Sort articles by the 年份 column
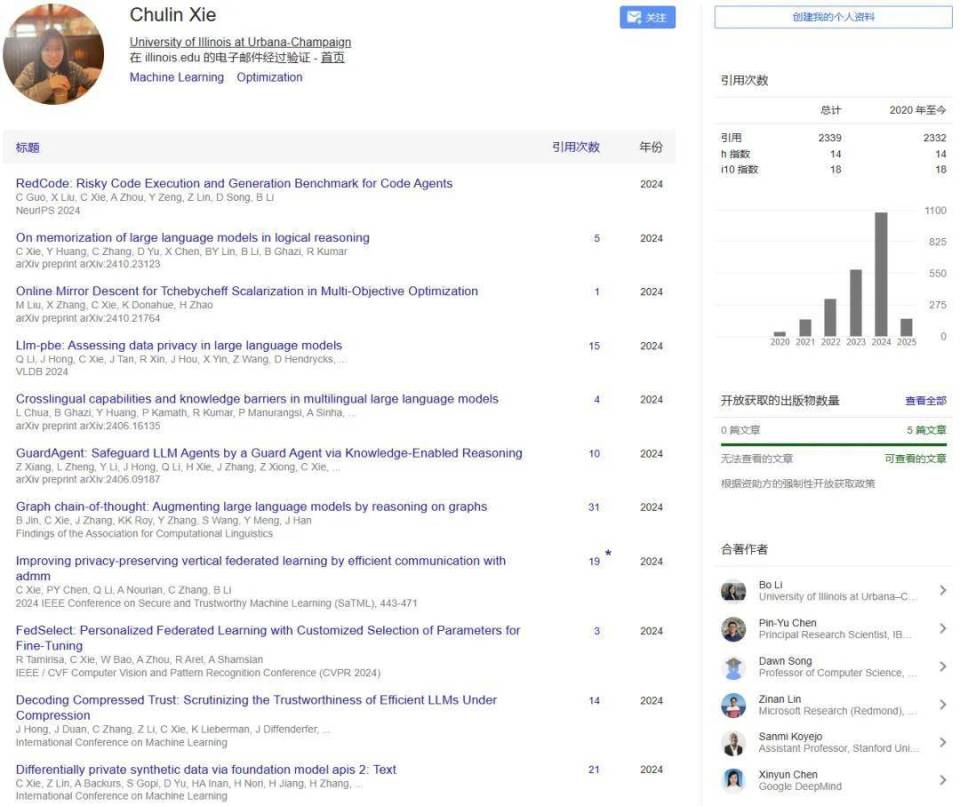Viewport: 960px width, 806px height. pos(651,147)
